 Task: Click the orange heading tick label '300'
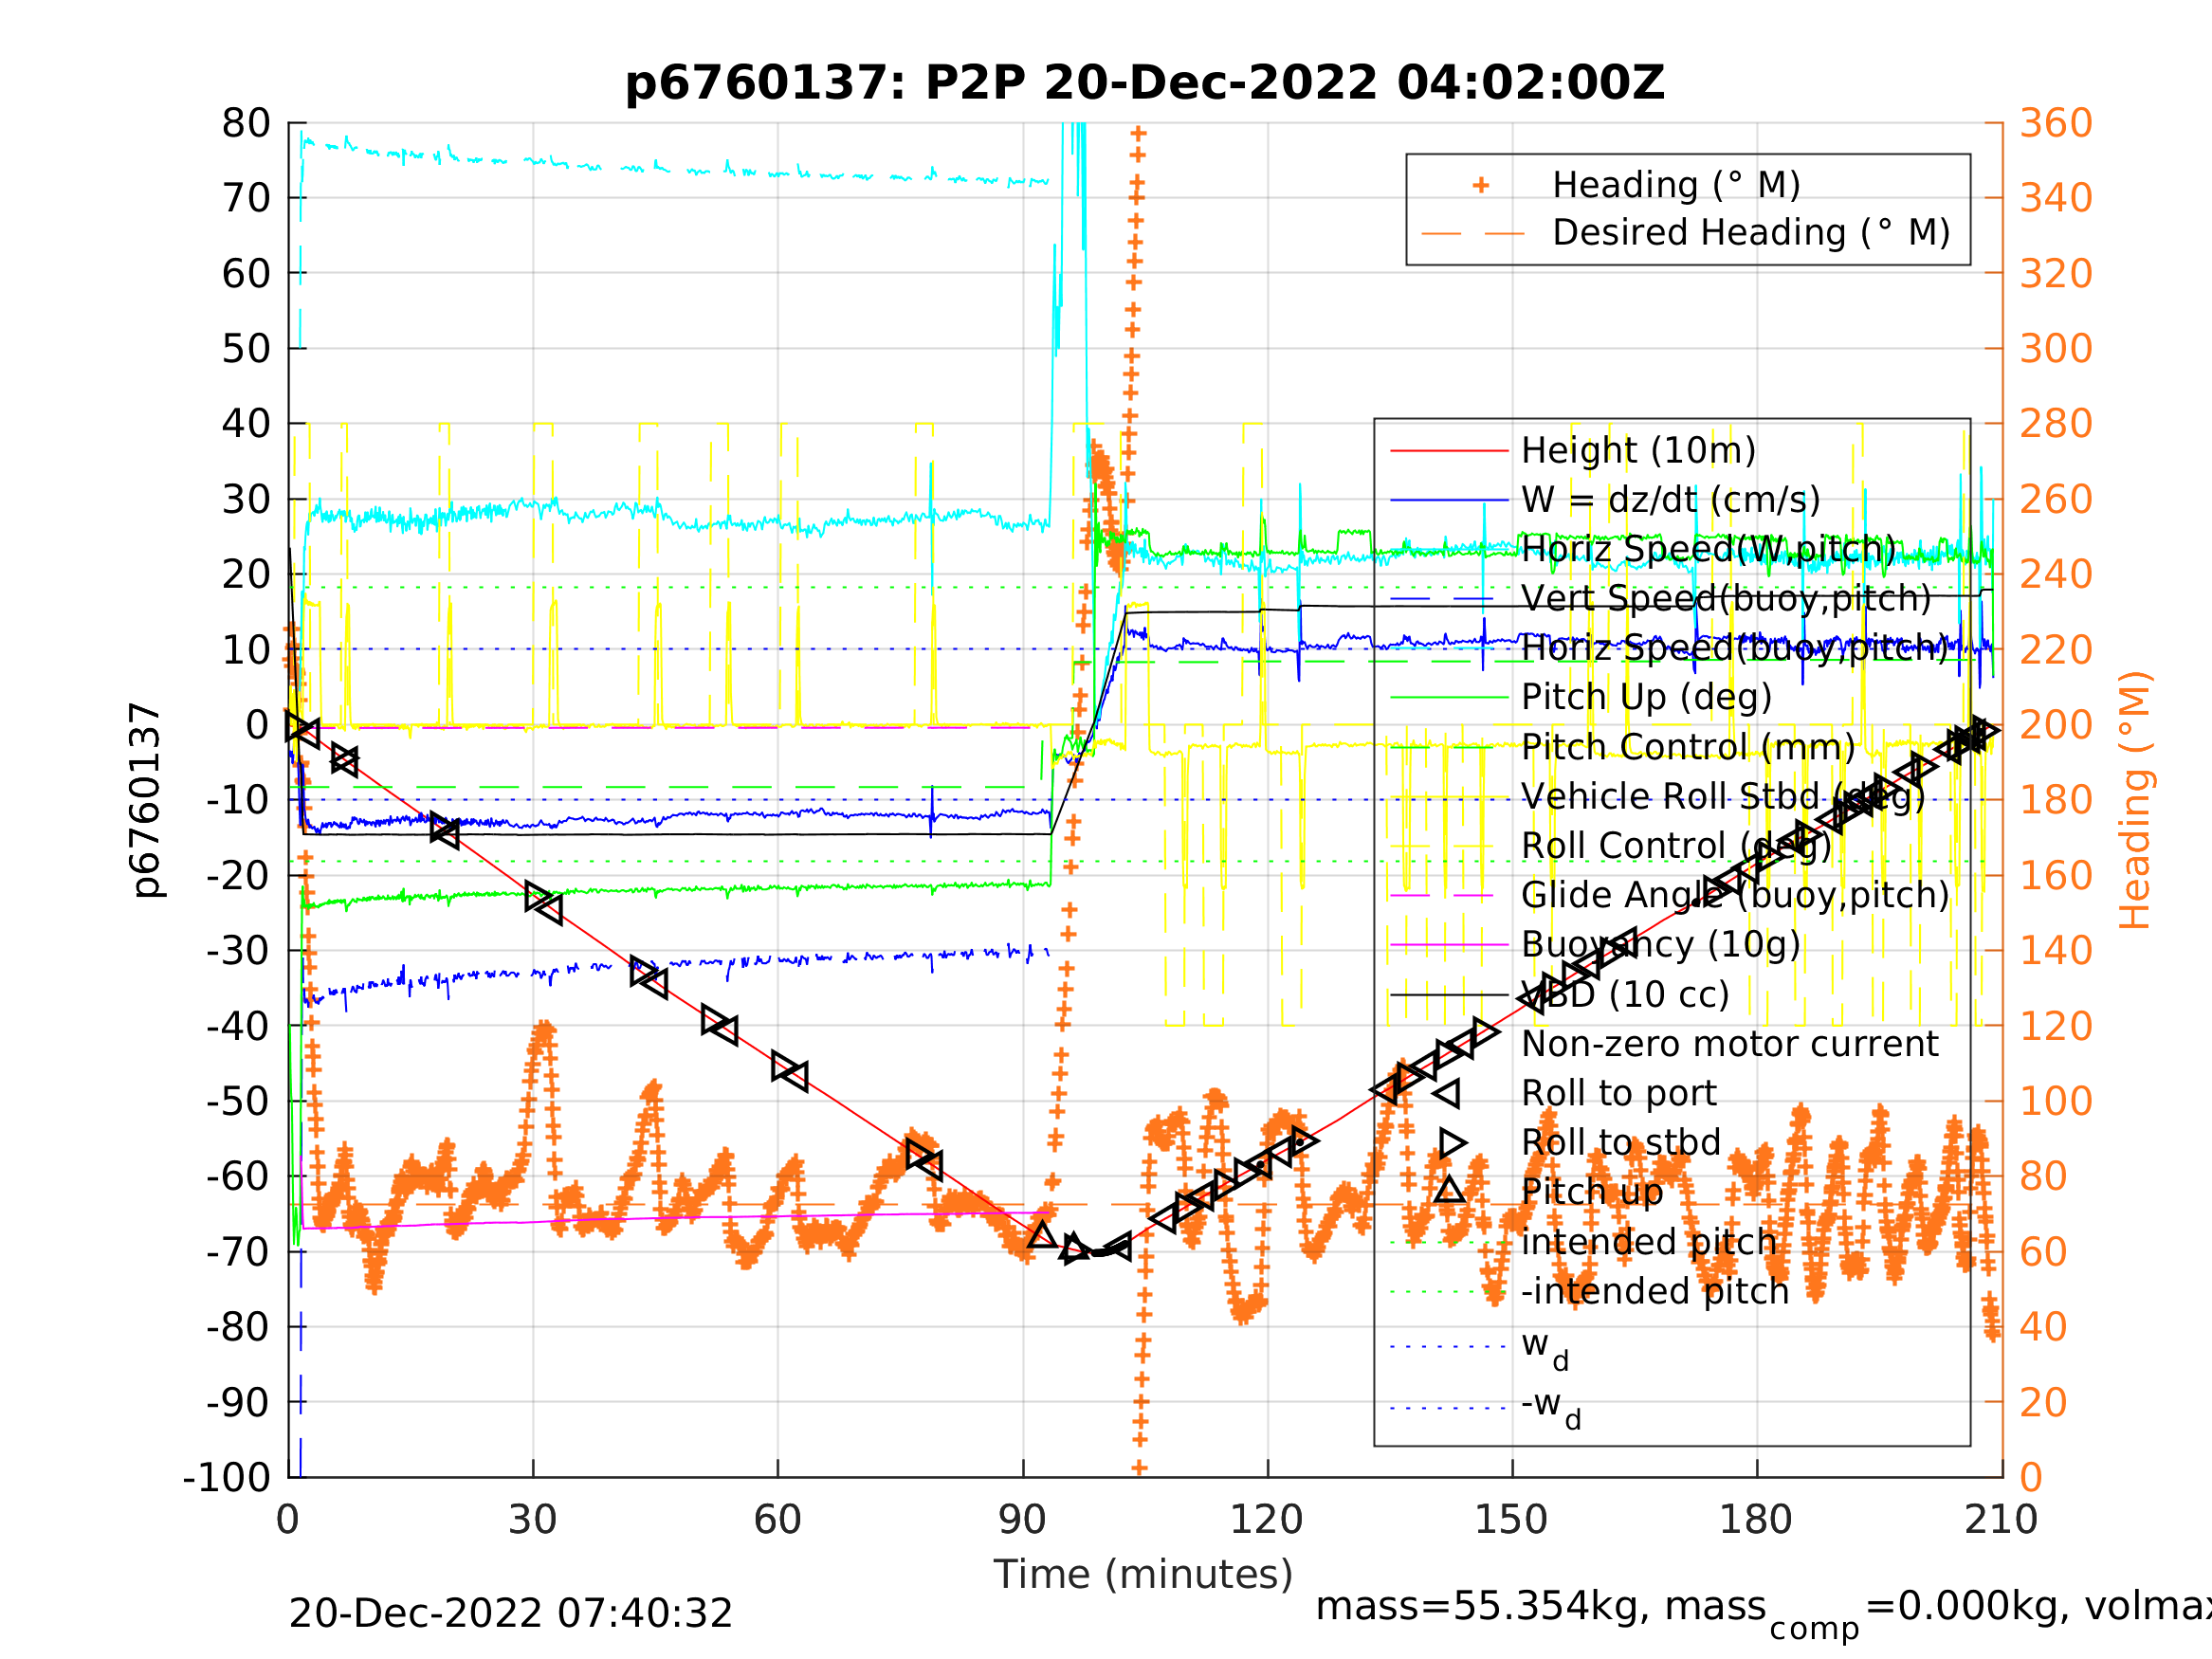pos(2056,348)
